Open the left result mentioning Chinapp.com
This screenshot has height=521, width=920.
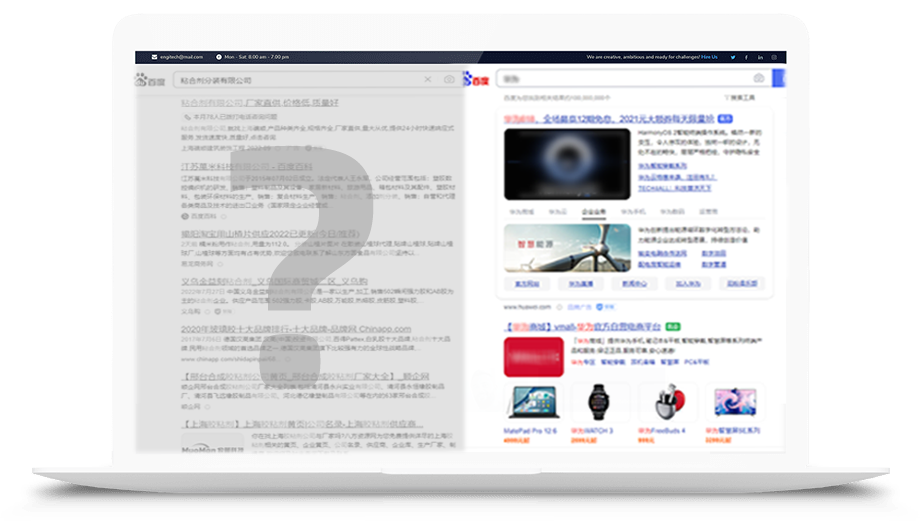tap(296, 329)
